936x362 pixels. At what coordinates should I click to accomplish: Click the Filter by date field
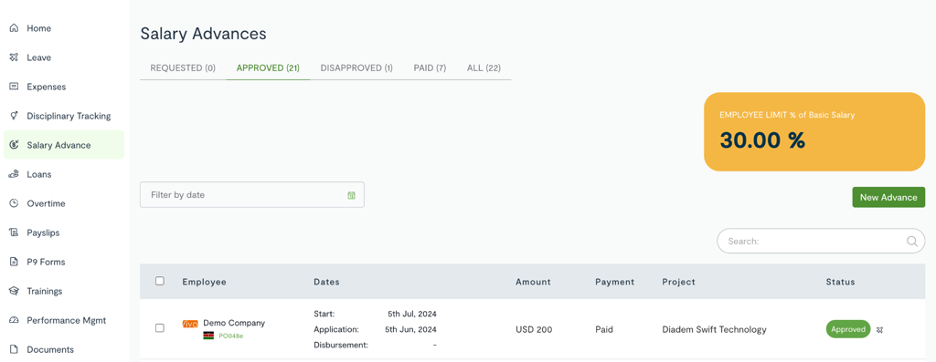(252, 195)
